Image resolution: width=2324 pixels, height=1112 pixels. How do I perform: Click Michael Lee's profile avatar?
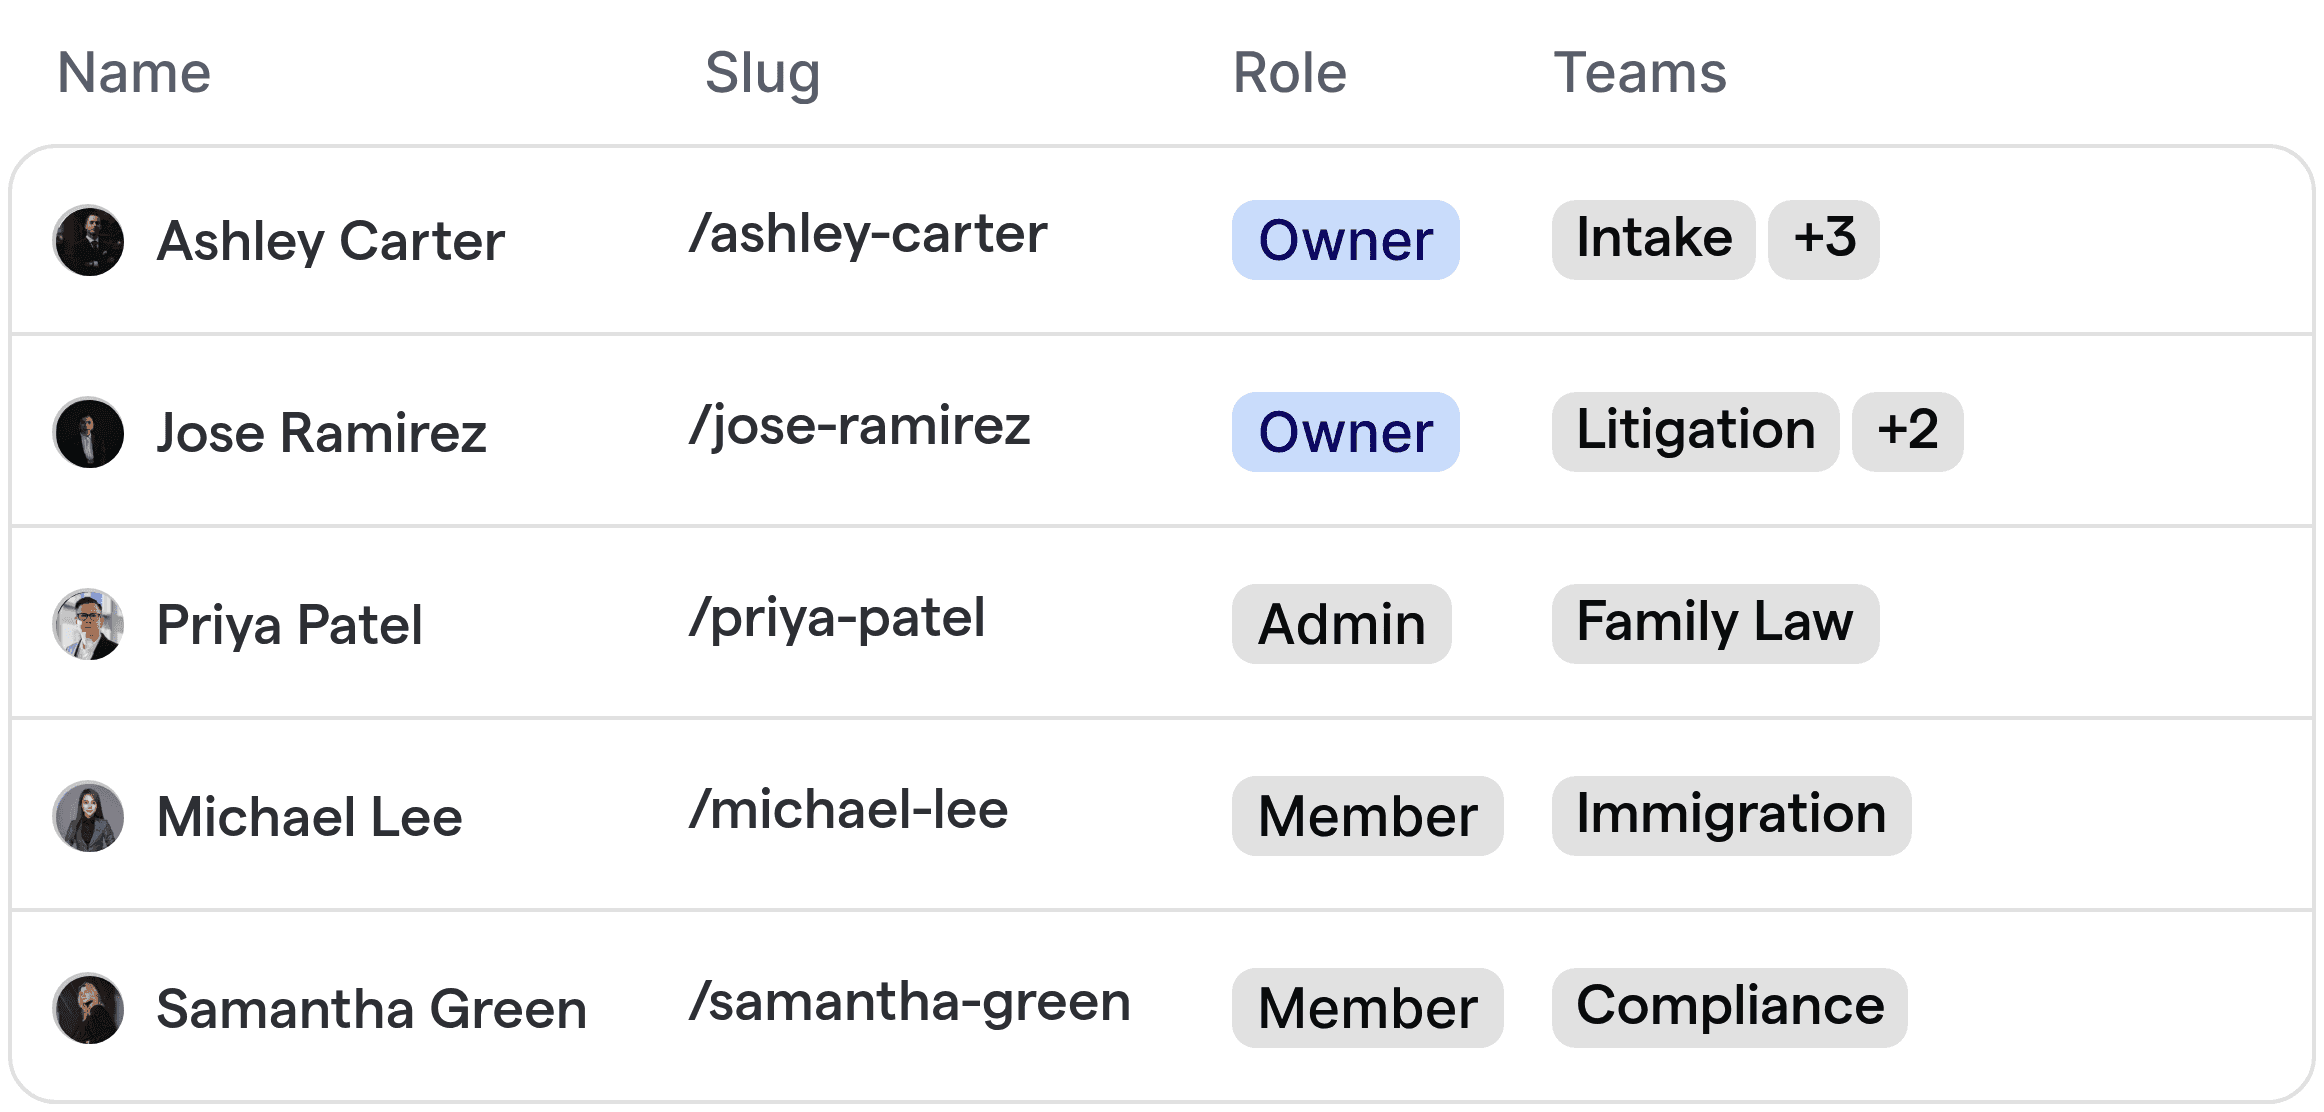[x=88, y=816]
